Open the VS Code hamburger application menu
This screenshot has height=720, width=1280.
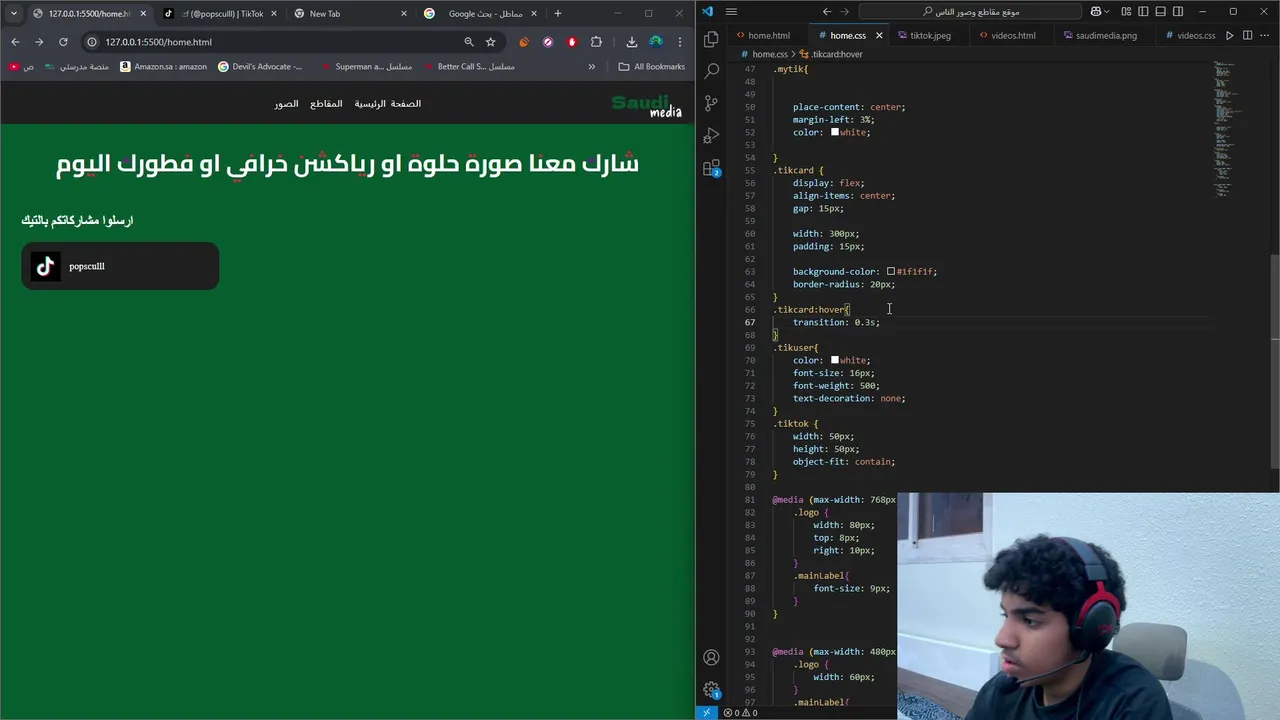tap(732, 12)
